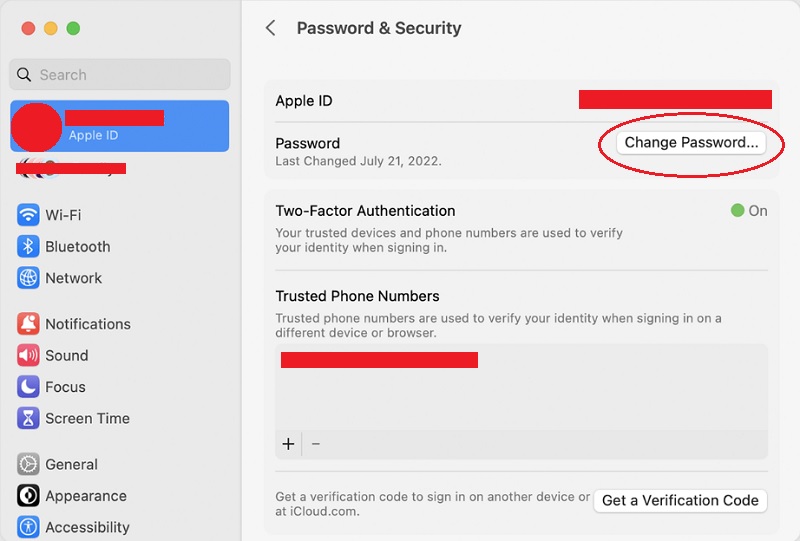Select the Apple ID sidebar entry
The width and height of the screenshot is (800, 541).
tap(120, 126)
